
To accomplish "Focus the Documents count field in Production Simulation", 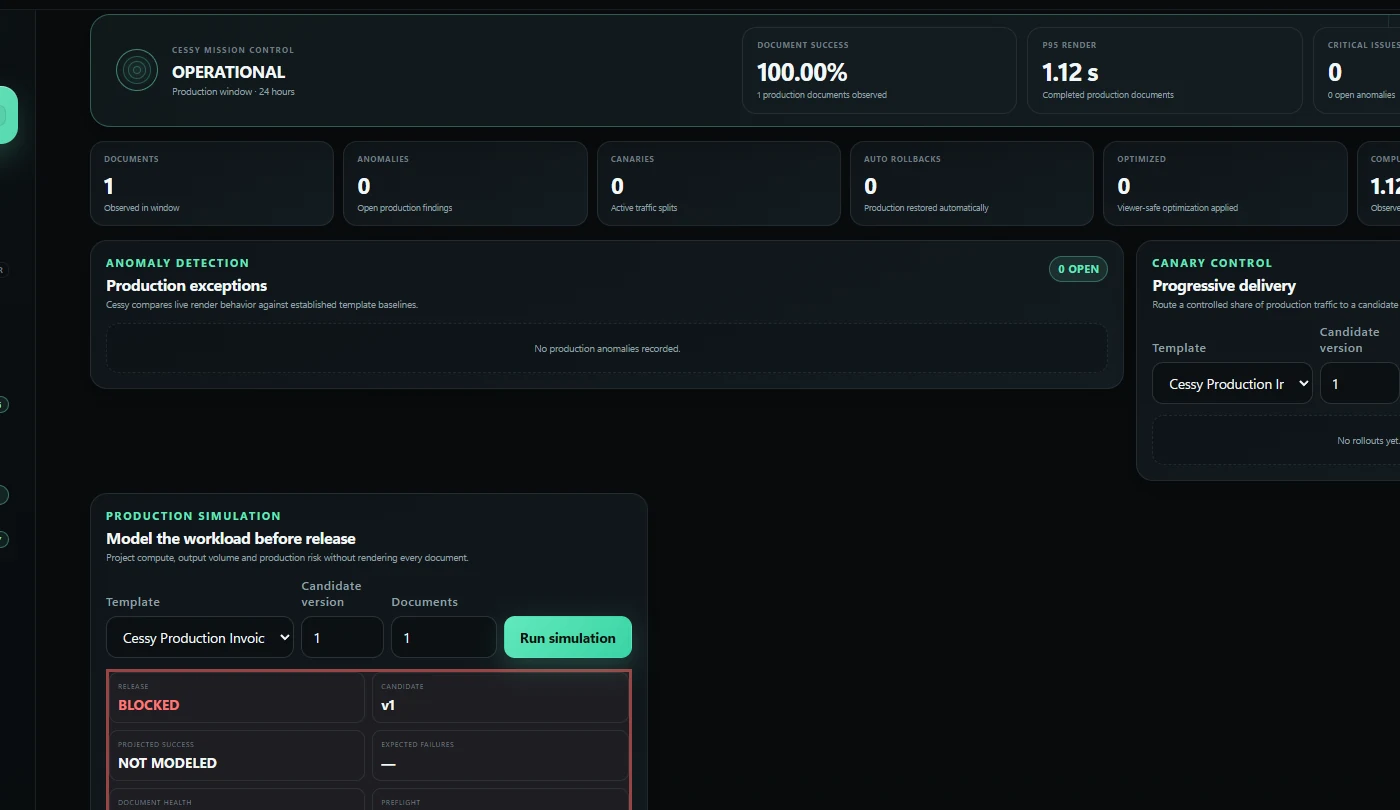I will (x=444, y=637).
